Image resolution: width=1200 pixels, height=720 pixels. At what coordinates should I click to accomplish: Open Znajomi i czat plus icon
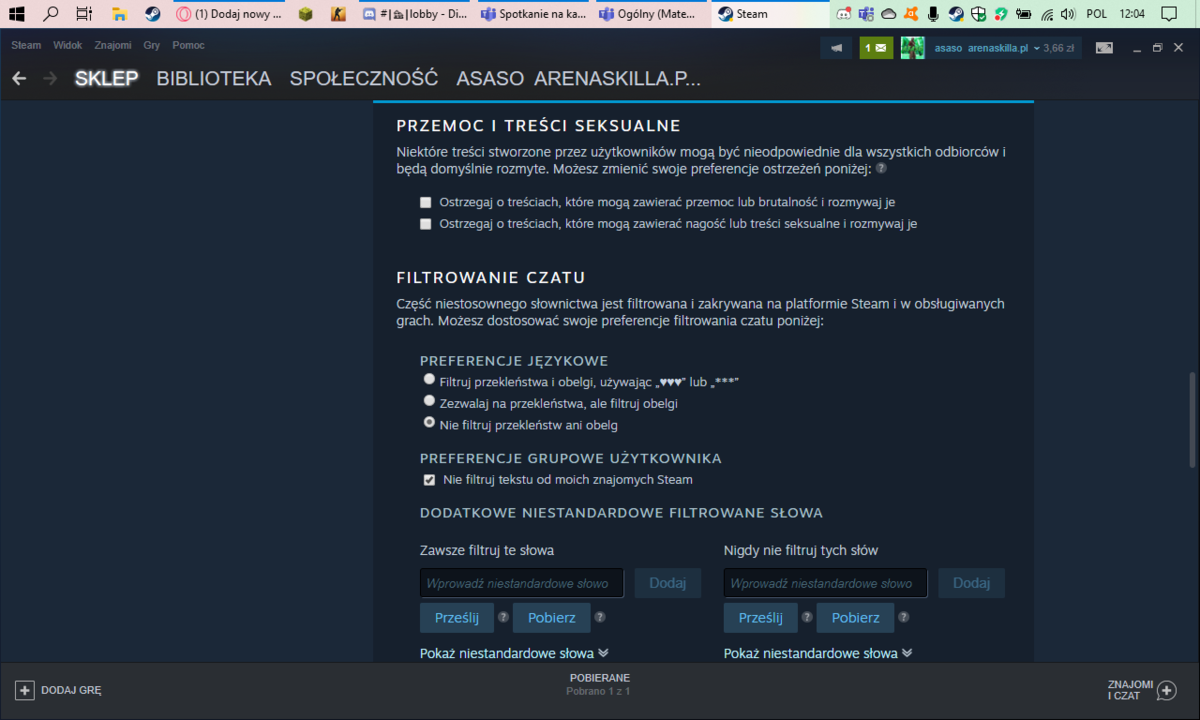pyautogui.click(x=1166, y=690)
